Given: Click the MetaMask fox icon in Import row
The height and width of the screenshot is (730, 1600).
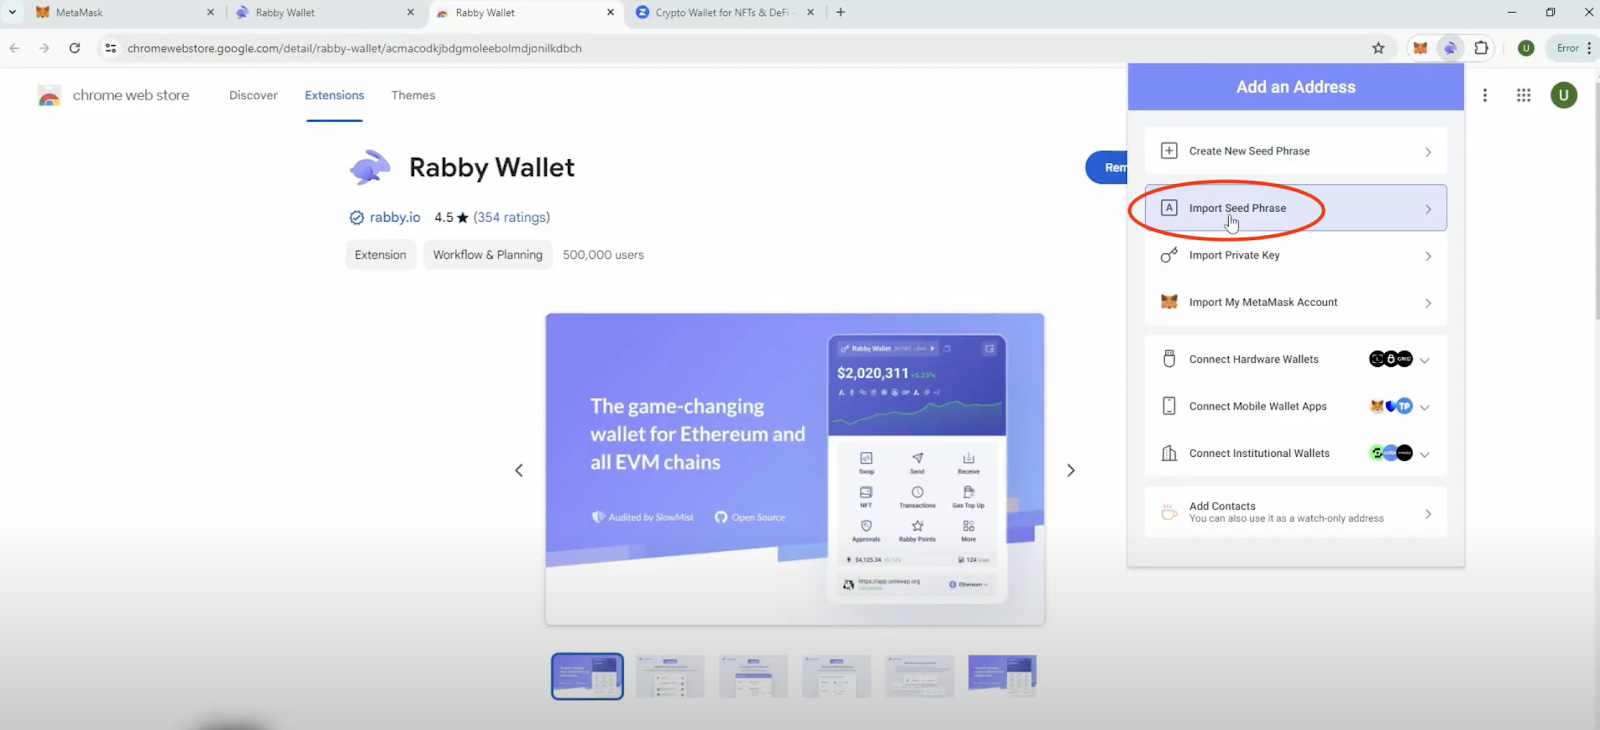Looking at the screenshot, I should click(x=1169, y=302).
